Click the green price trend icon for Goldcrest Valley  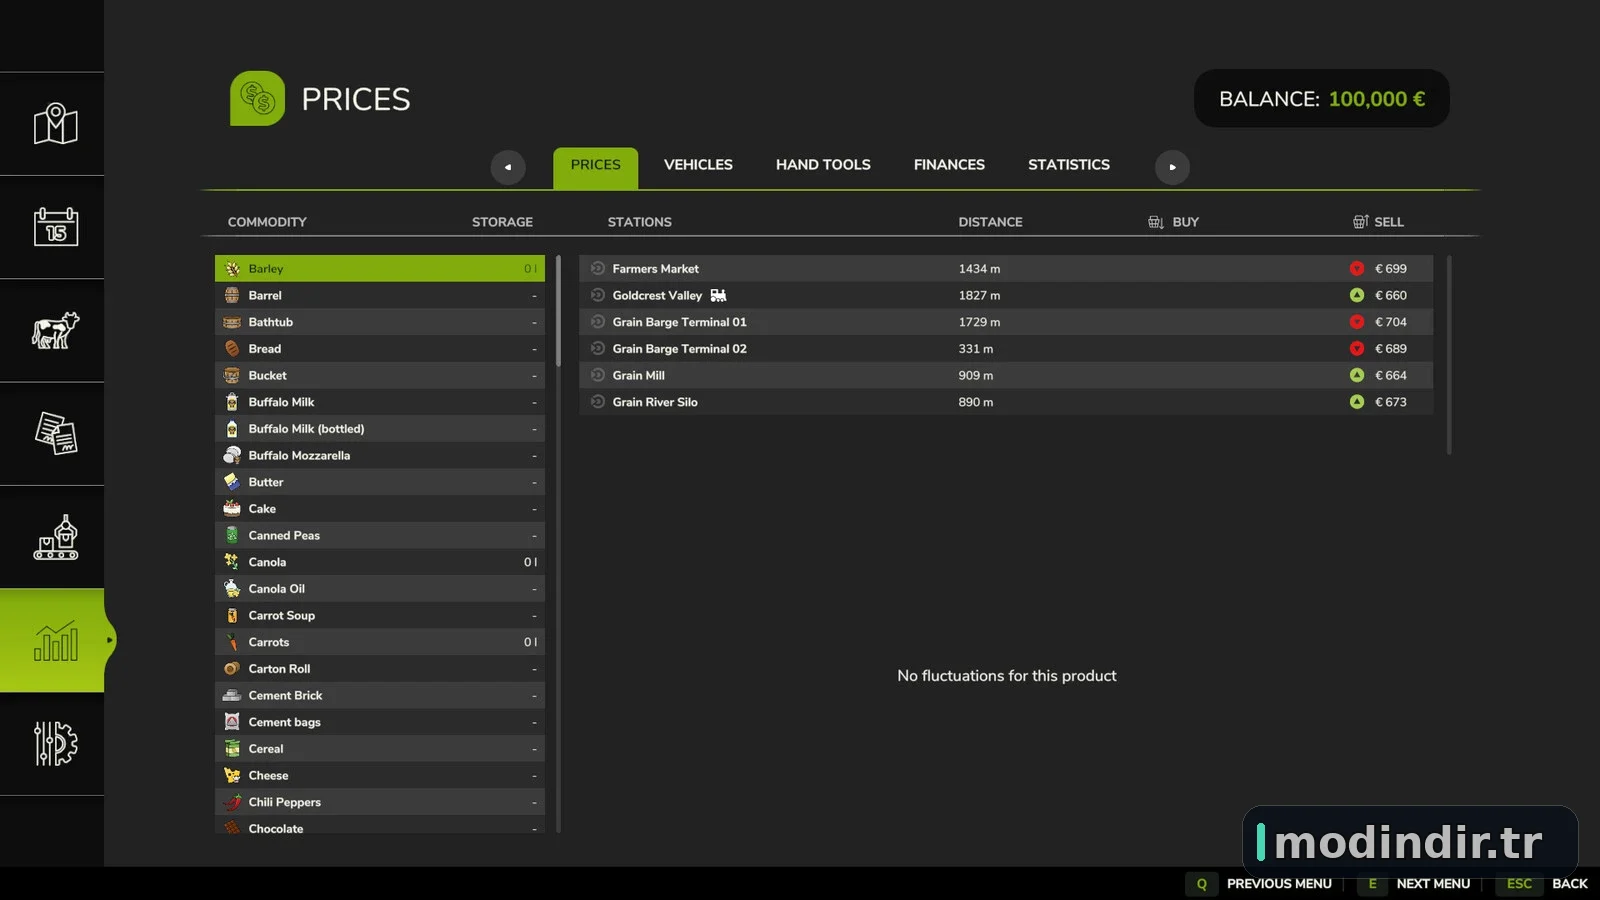point(1357,295)
